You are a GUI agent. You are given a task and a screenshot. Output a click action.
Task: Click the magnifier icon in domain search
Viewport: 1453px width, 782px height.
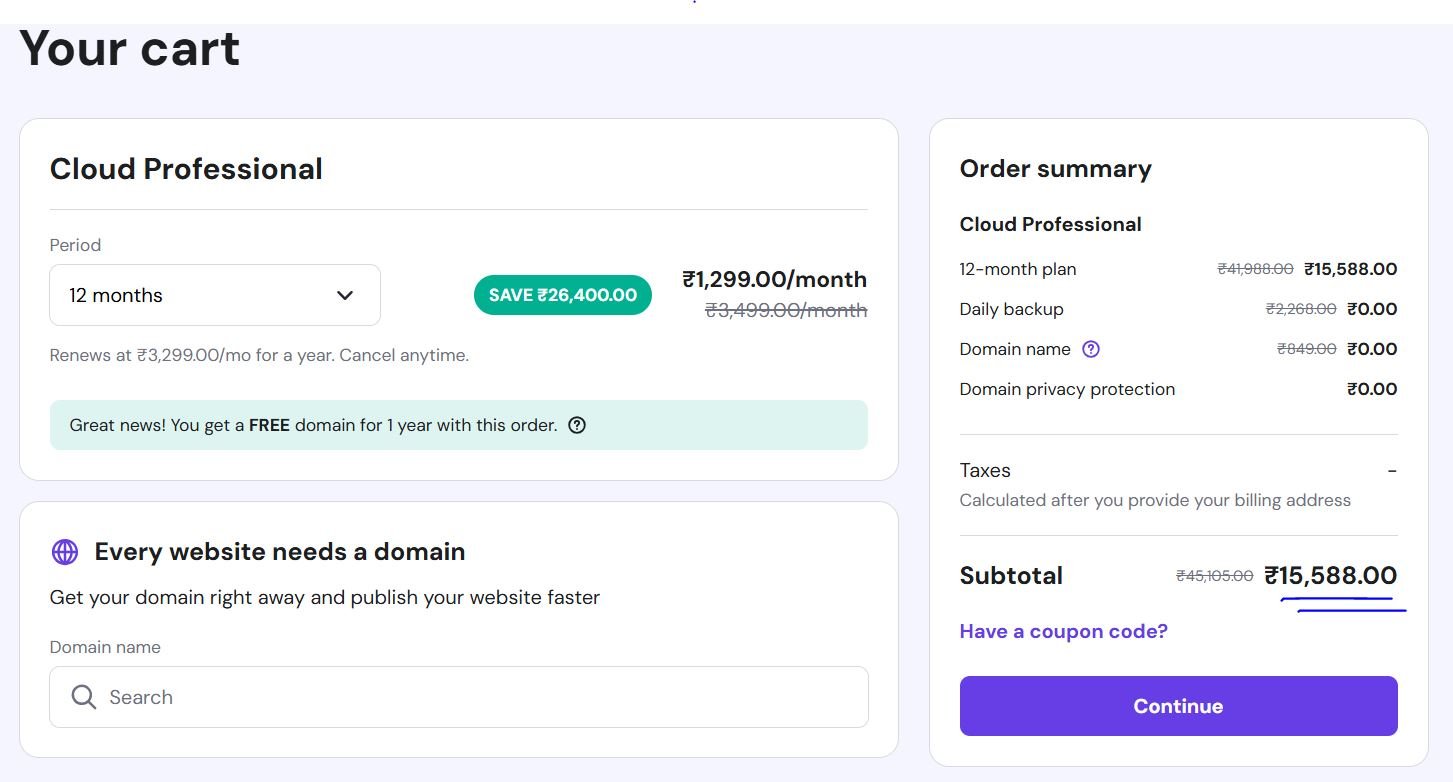coord(84,697)
